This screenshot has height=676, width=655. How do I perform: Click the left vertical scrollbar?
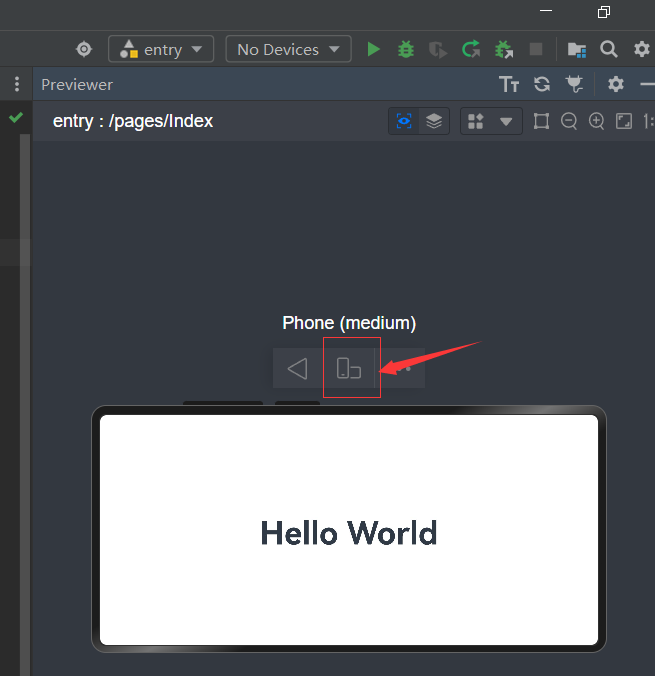click(x=25, y=404)
